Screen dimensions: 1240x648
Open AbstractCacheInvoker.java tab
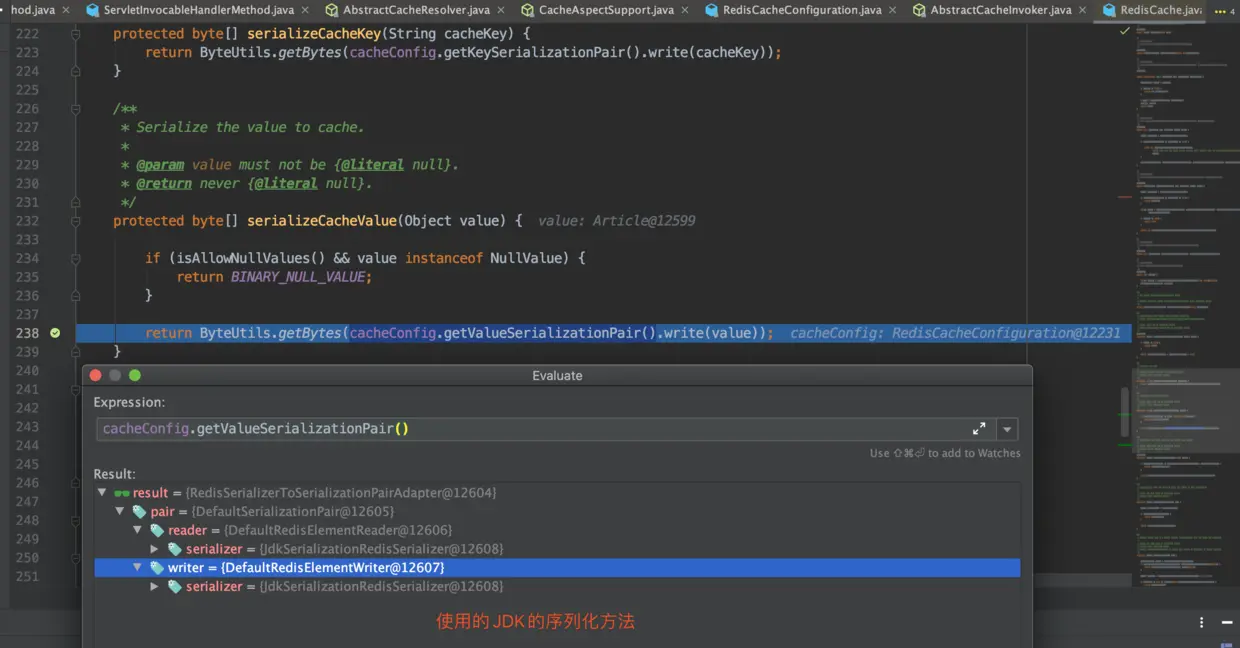click(1000, 10)
